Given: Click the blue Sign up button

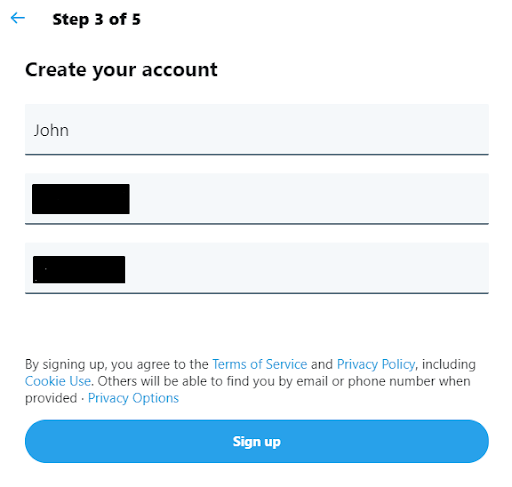Looking at the screenshot, I should [x=257, y=441].
